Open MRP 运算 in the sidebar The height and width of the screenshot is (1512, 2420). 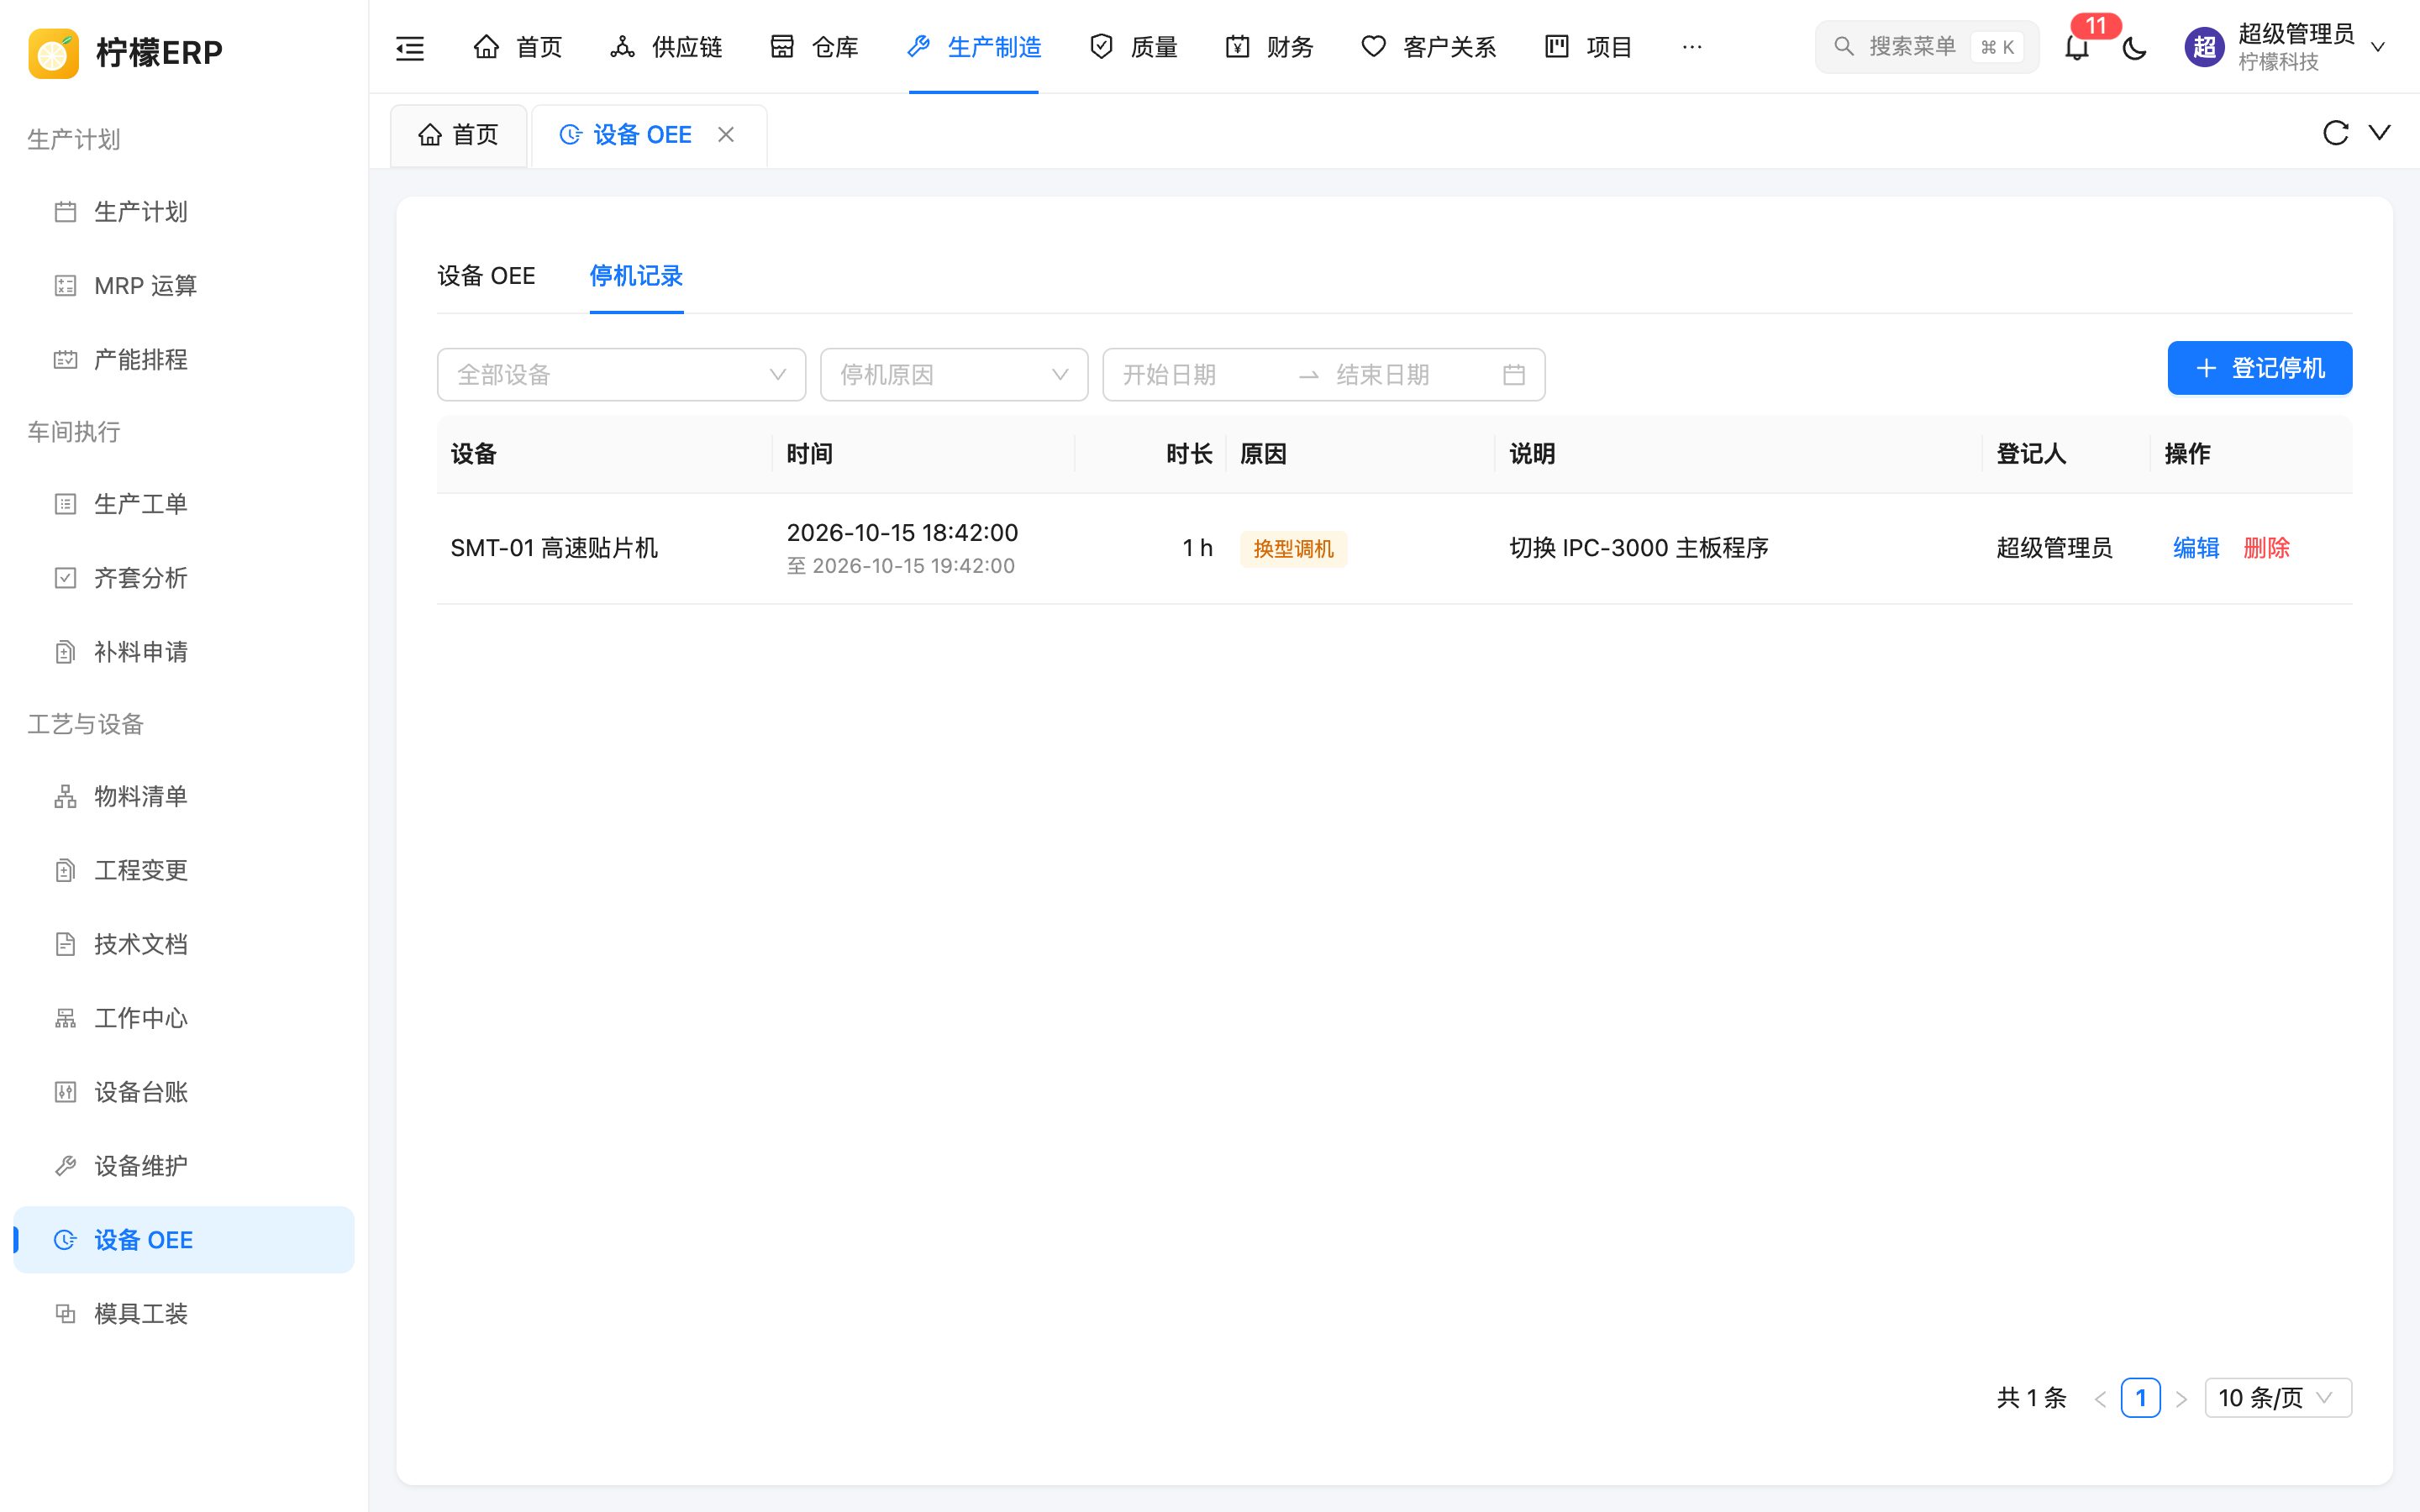(184, 286)
